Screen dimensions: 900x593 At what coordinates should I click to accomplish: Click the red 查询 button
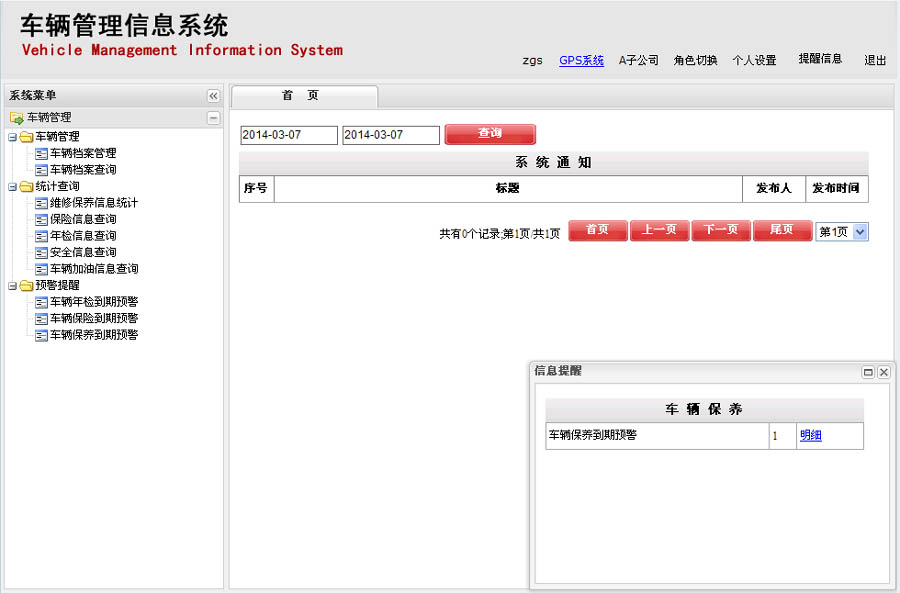pos(489,134)
